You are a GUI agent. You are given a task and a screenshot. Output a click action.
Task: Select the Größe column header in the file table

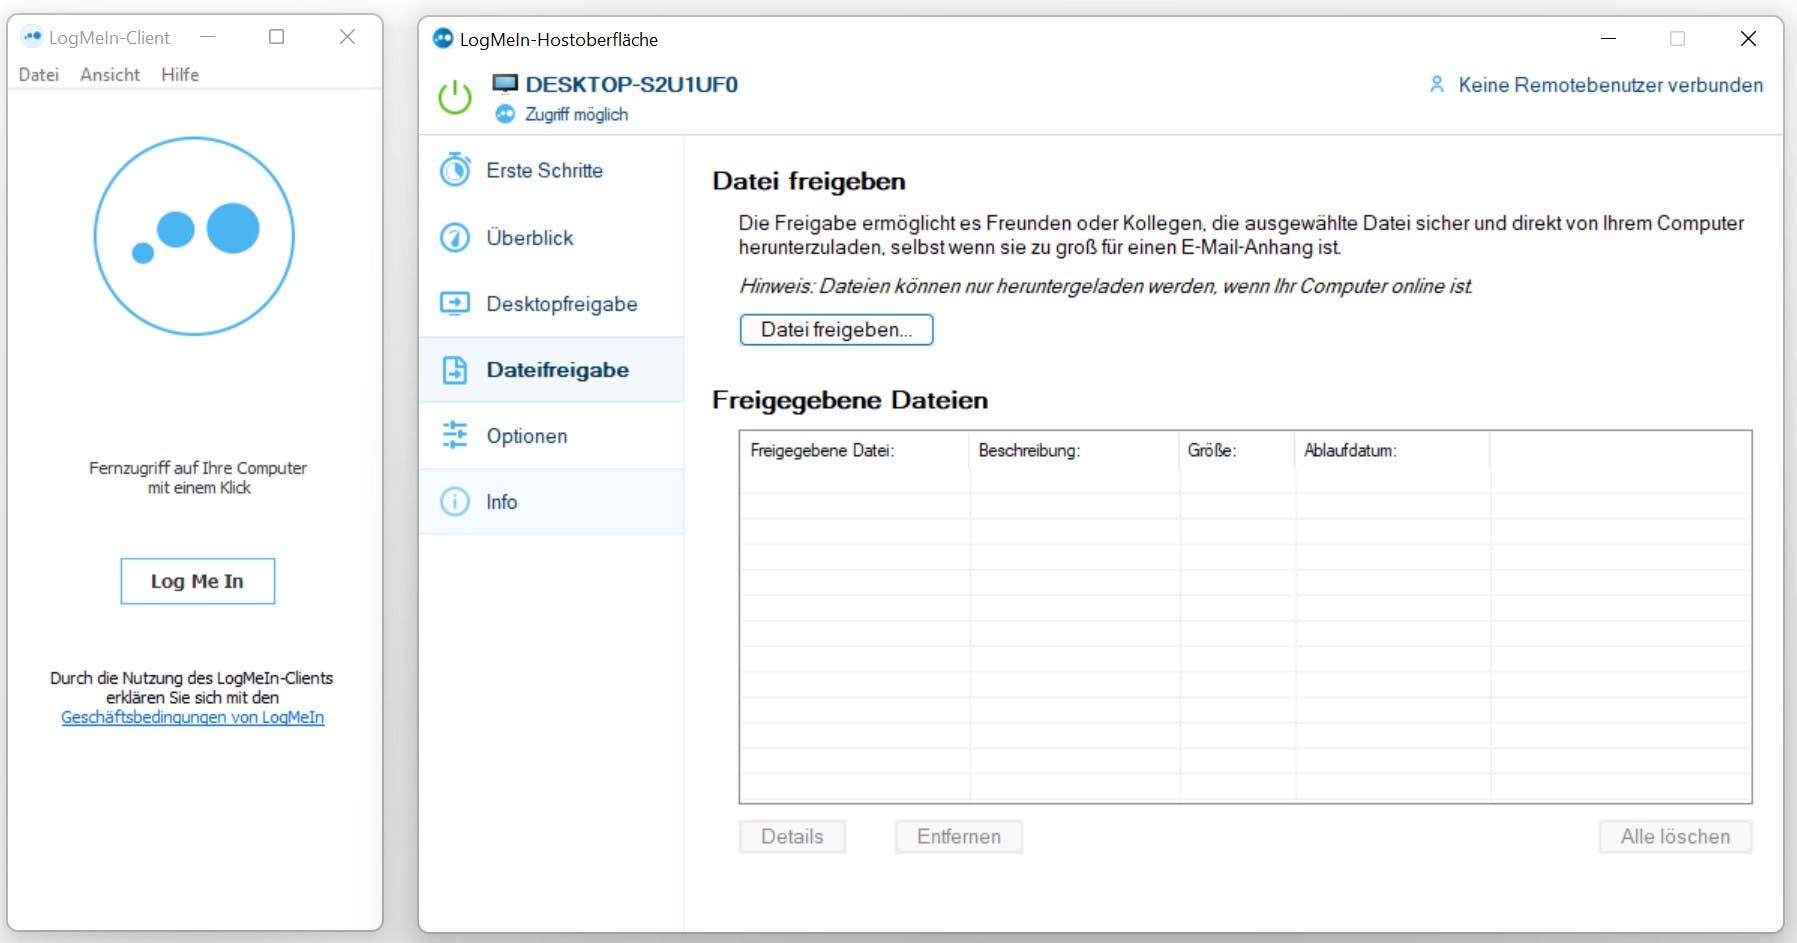click(x=1213, y=451)
